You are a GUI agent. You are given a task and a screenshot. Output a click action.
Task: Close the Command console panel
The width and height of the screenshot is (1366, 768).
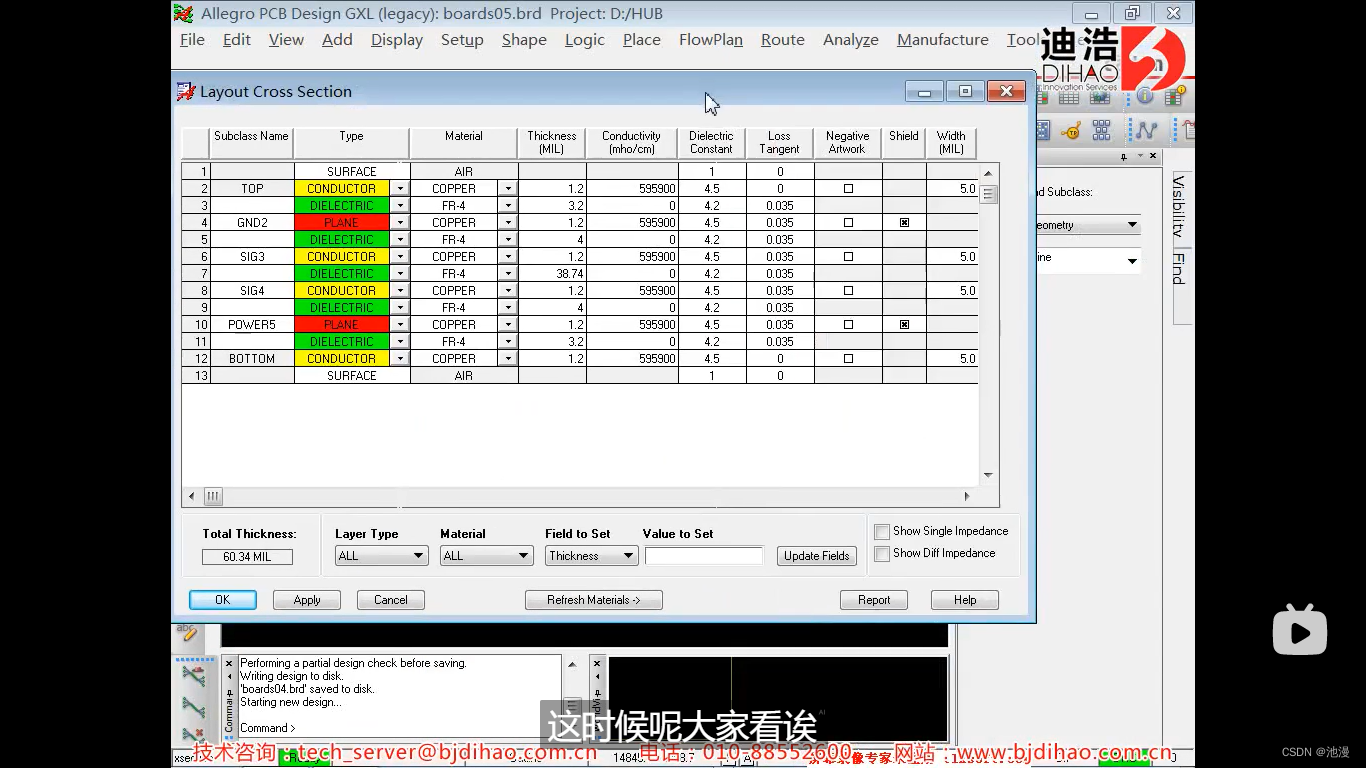(229, 663)
